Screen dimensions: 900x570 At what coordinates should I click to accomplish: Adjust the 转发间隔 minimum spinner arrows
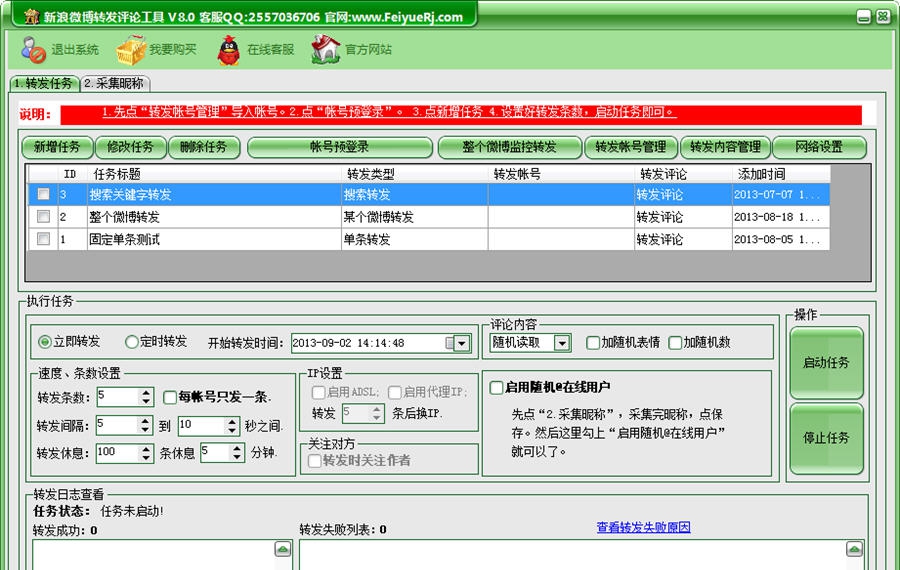tap(146, 425)
